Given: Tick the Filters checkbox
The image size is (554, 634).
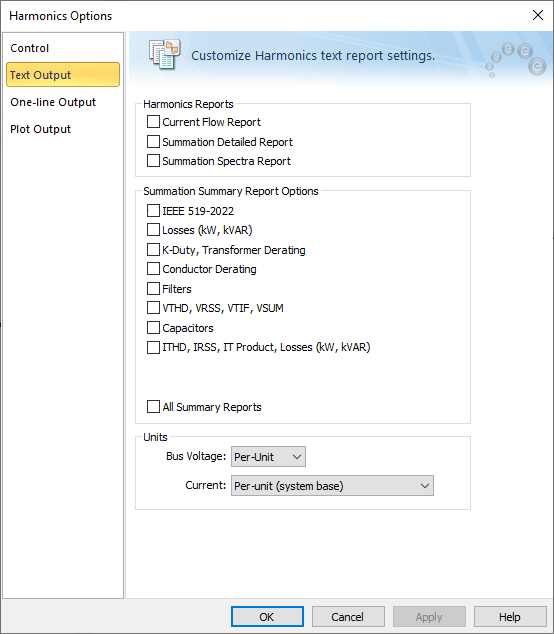Looking at the screenshot, I should click(153, 289).
